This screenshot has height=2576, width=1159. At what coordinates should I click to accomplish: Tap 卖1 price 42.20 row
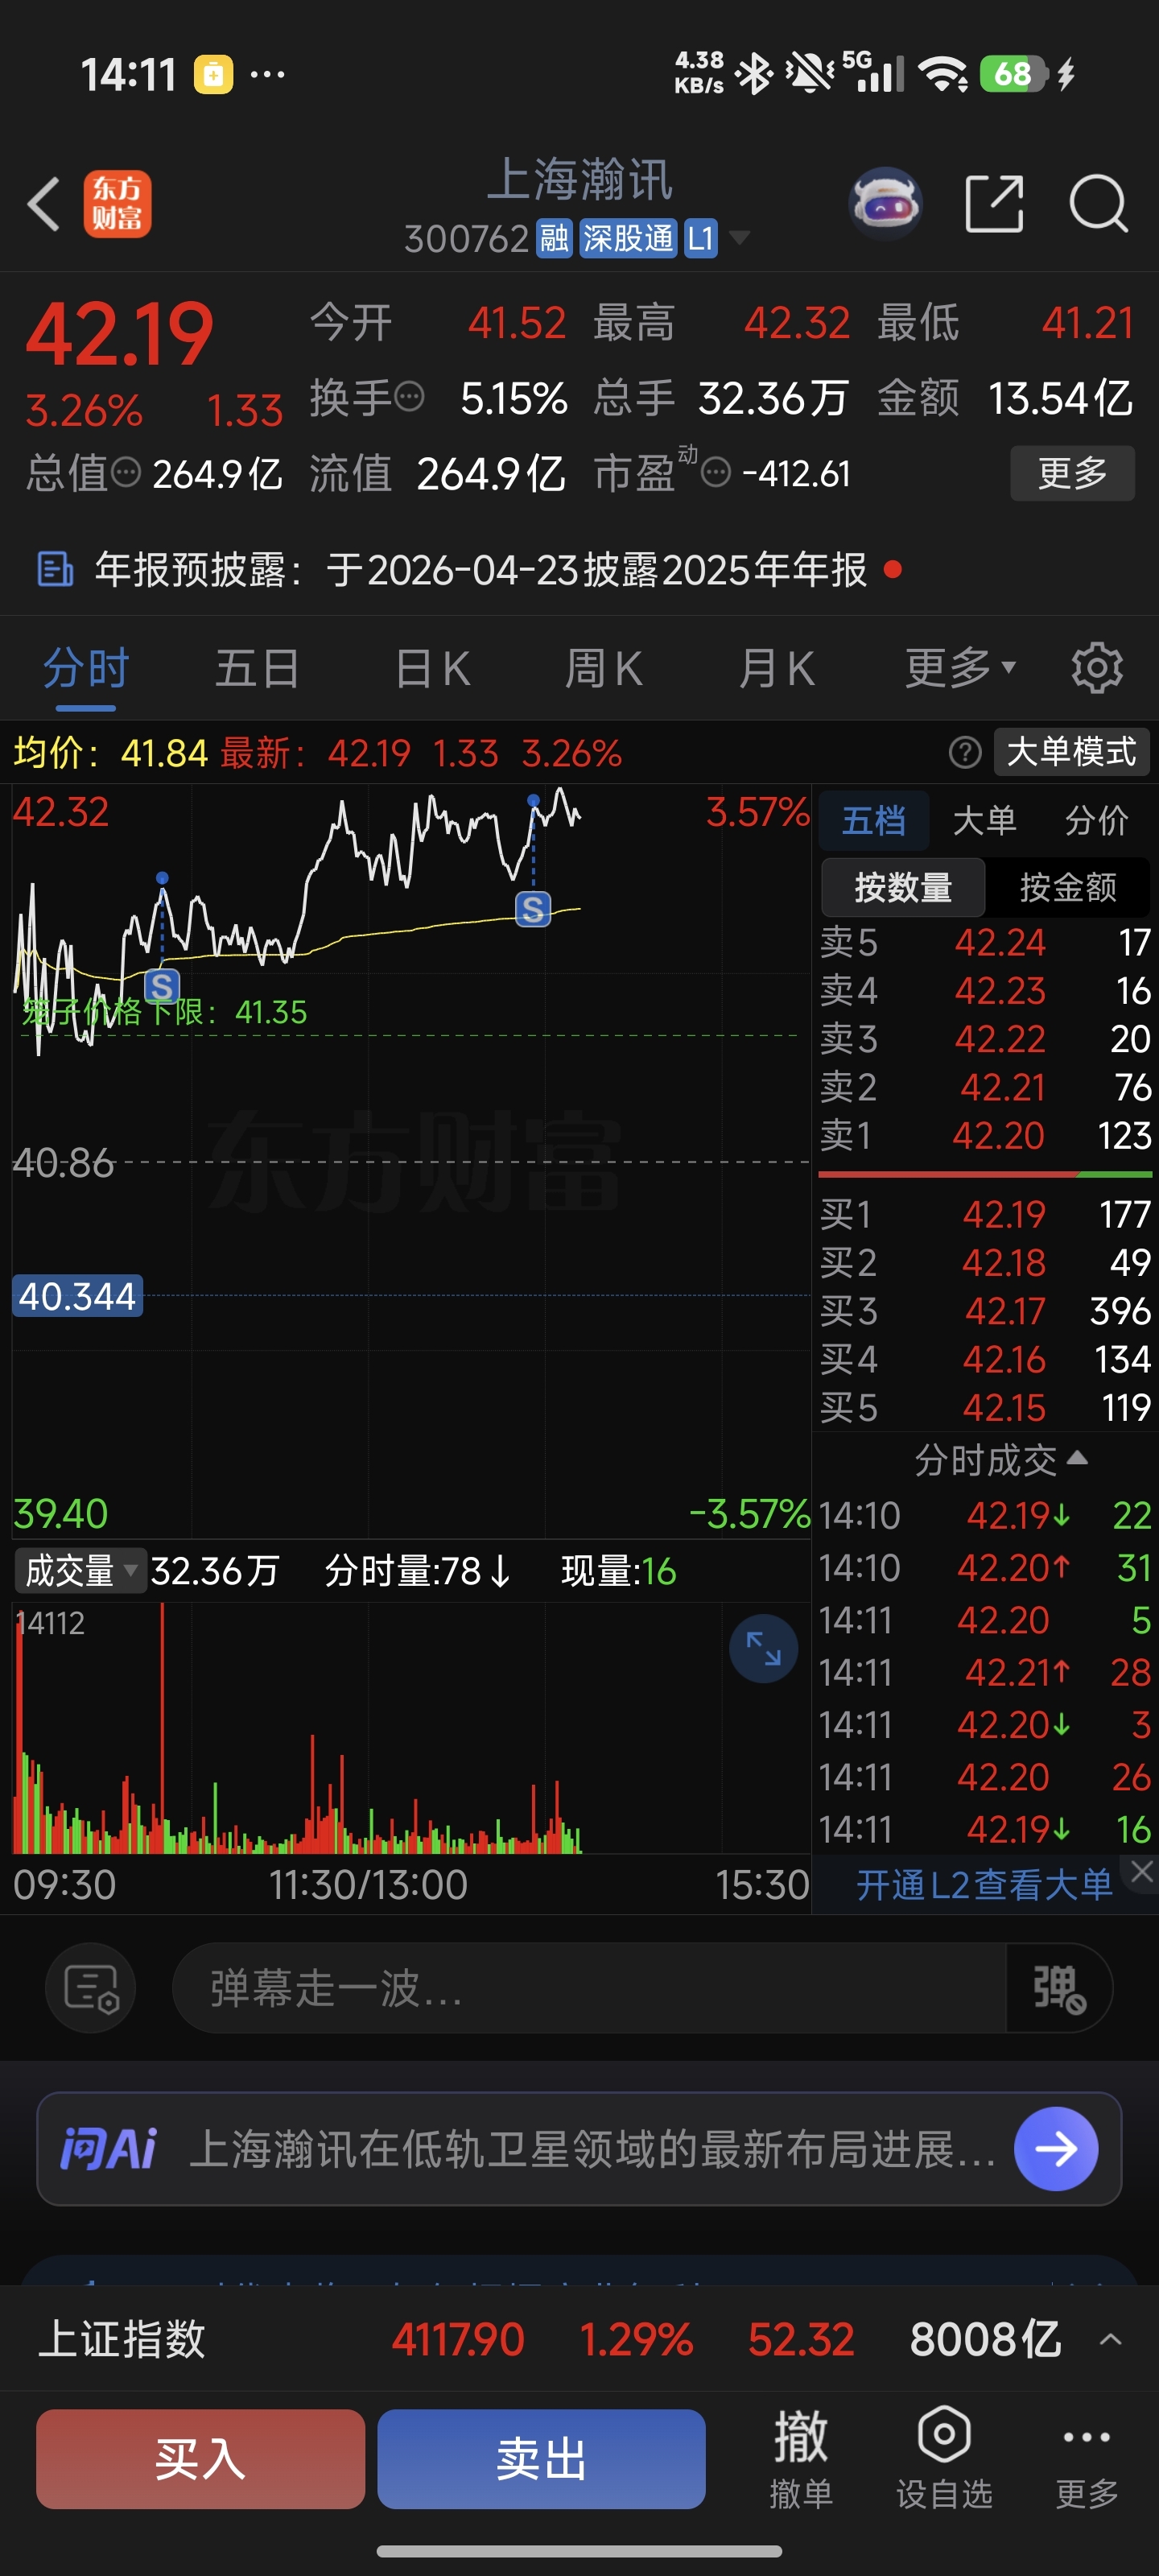[985, 1135]
